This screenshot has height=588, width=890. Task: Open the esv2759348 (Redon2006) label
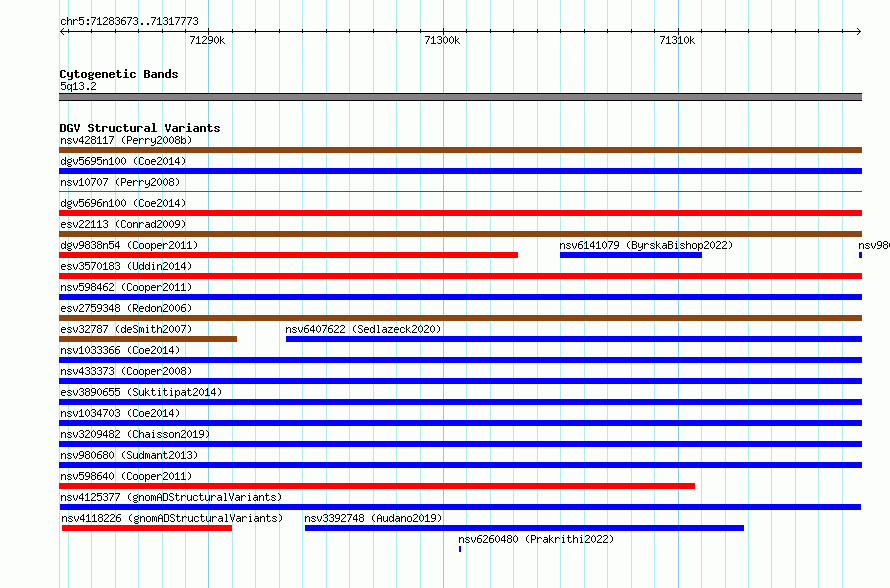pyautogui.click(x=126, y=308)
